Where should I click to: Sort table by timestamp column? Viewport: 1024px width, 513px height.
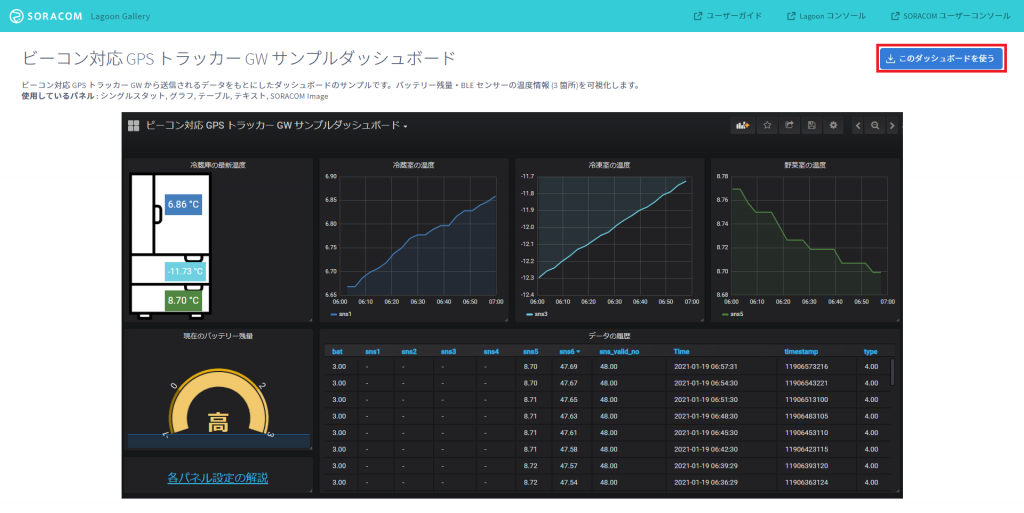801,351
